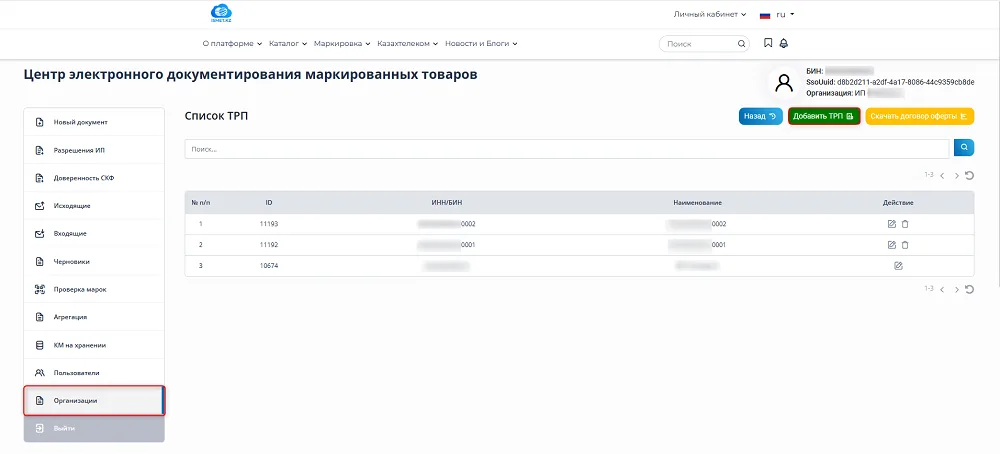Click the ИНН/БИН column header
Screen dimensions: 1000x454
coord(446,203)
